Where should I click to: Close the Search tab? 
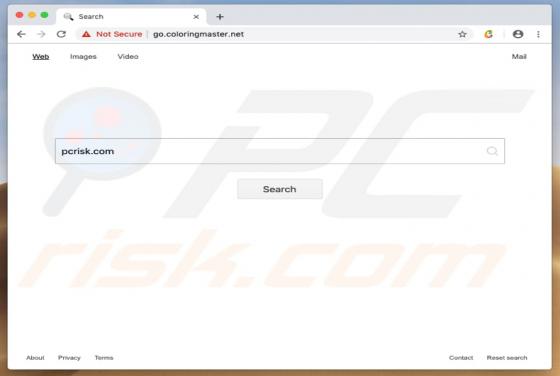point(196,17)
